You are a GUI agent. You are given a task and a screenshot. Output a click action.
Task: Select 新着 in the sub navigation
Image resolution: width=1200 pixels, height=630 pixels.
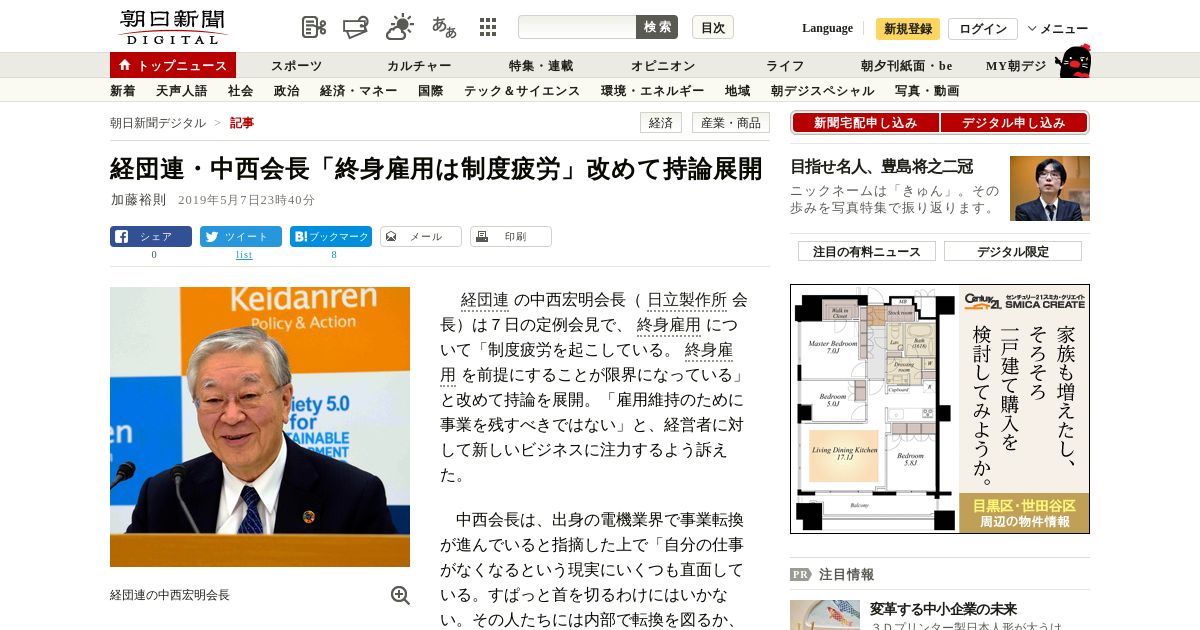123,91
